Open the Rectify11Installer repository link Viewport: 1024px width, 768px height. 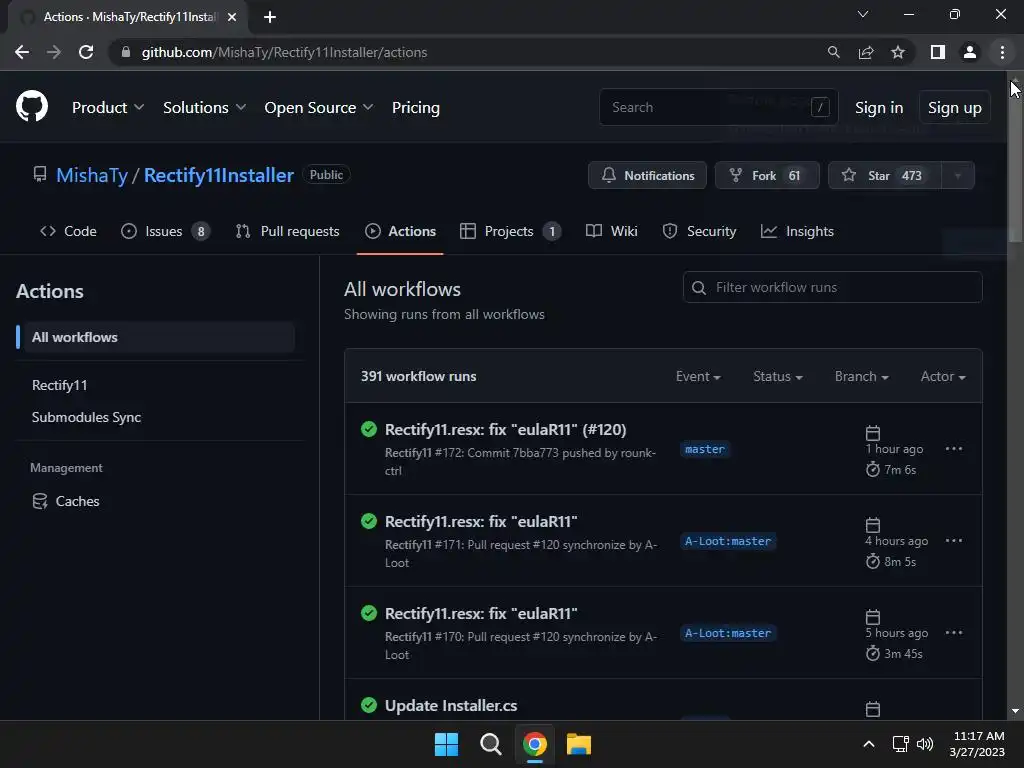click(x=219, y=175)
